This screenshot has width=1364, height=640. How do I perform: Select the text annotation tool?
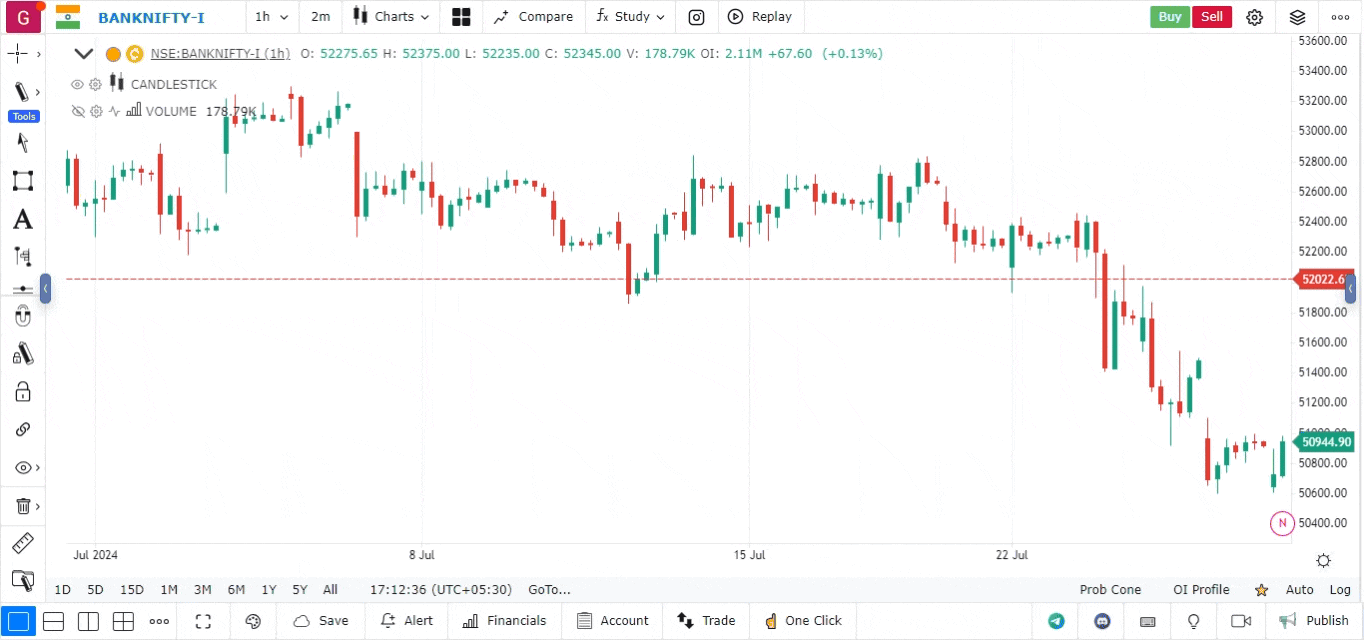pos(22,220)
